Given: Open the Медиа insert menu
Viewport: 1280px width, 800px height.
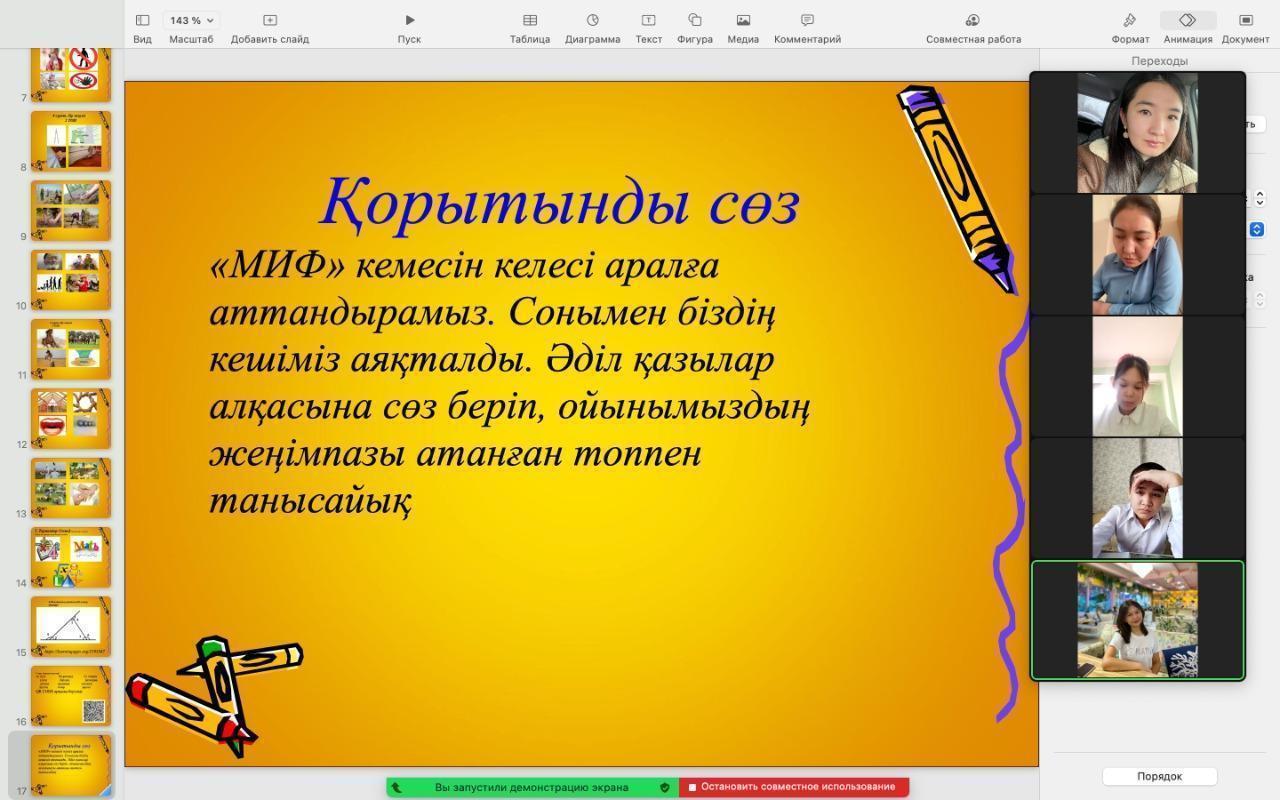Looking at the screenshot, I should tap(743, 20).
